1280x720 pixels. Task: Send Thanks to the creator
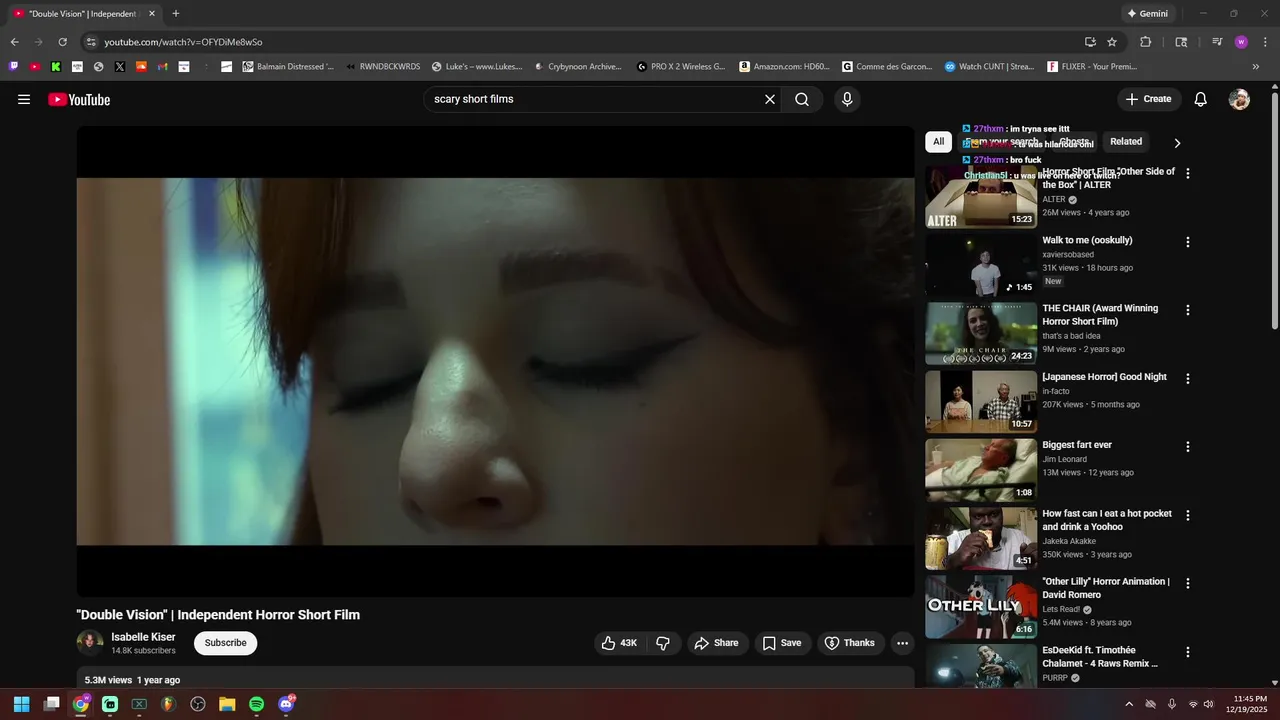(849, 643)
